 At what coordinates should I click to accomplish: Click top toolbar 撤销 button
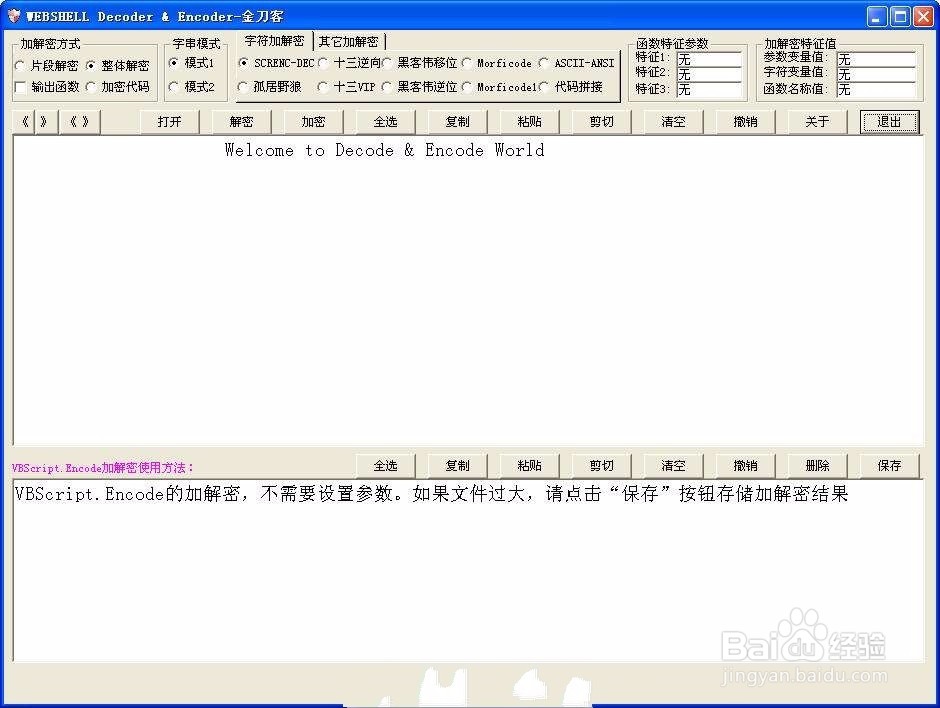point(745,122)
